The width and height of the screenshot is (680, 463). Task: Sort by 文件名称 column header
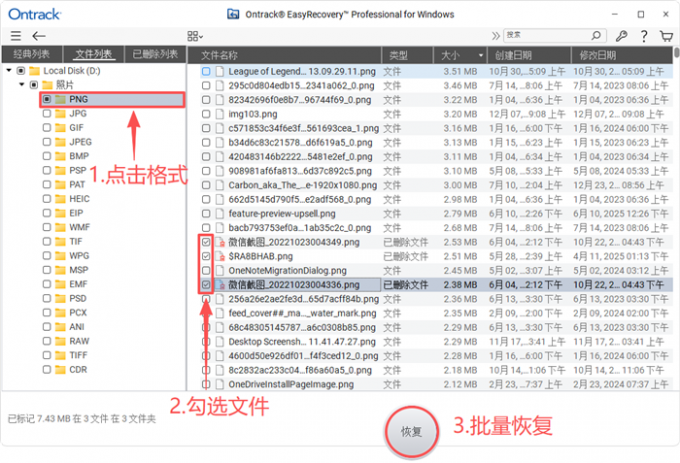click(284, 55)
